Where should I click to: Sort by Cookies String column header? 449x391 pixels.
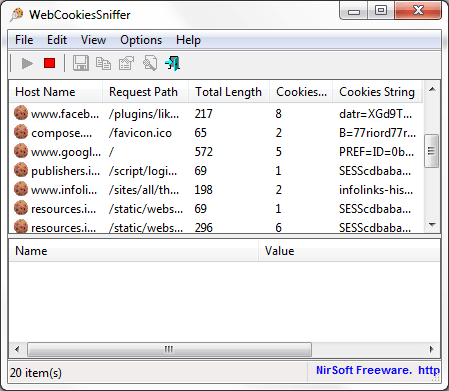tap(377, 92)
